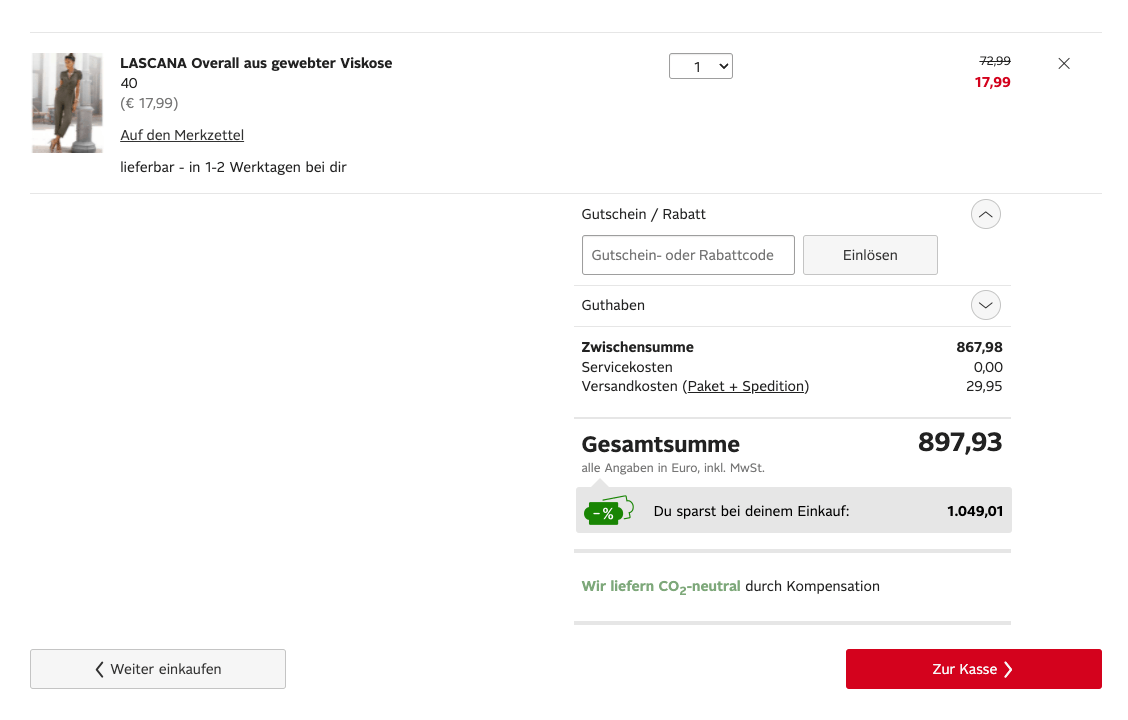Viewport: 1128px width, 720px height.
Task: Remove LASCANA Overall with the X icon
Action: 1064,63
